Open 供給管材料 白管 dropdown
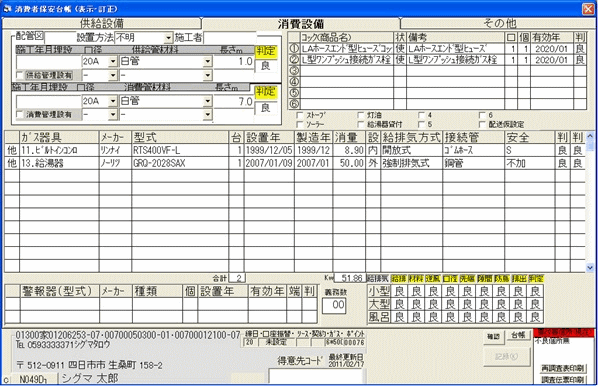This screenshot has height=386, width=598. (207, 61)
